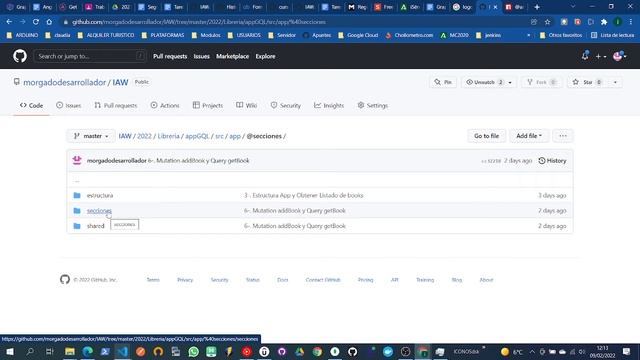Open footer About link
This screenshot has width=640, height=360.
click(486, 280)
